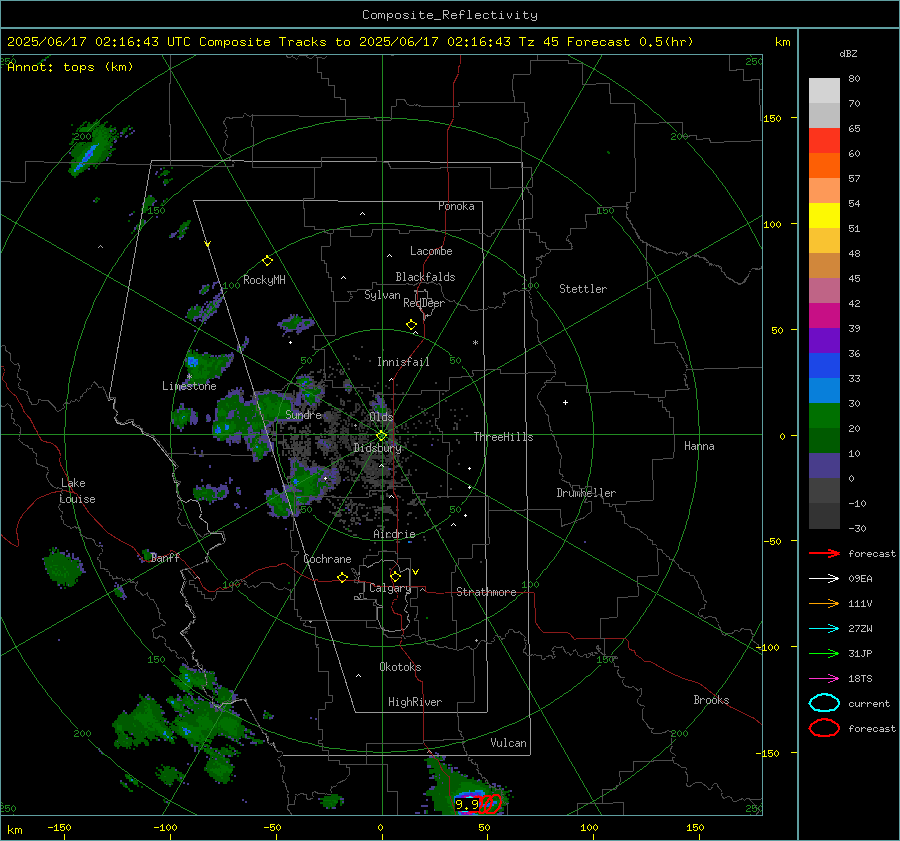Click the Blackfalds town label
This screenshot has width=900, height=841.
pyautogui.click(x=425, y=277)
